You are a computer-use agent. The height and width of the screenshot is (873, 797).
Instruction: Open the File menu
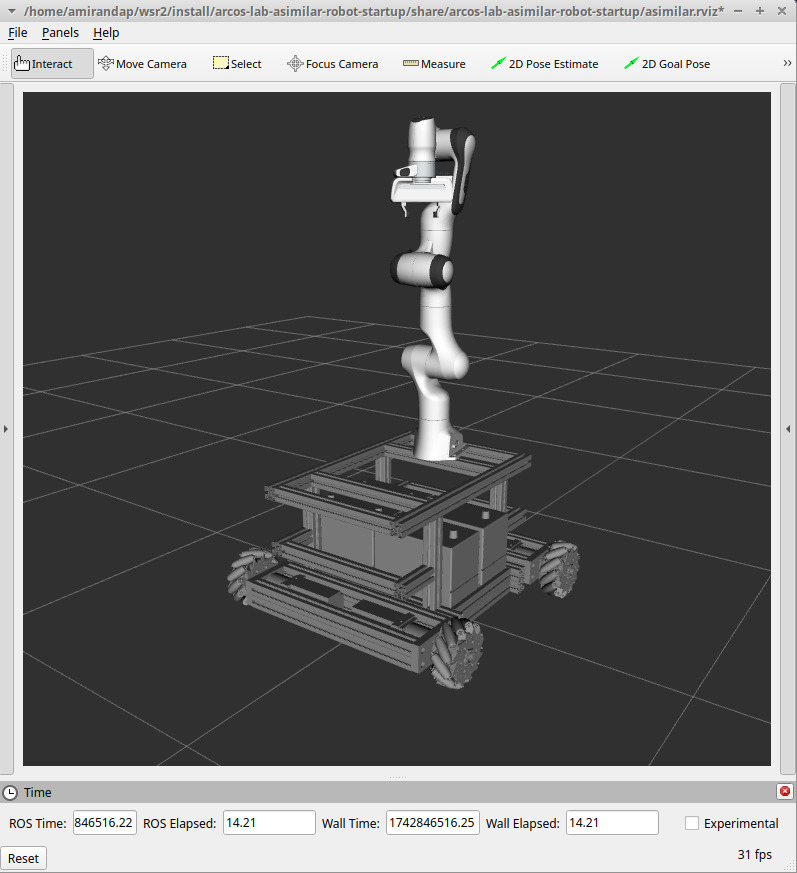tap(18, 33)
